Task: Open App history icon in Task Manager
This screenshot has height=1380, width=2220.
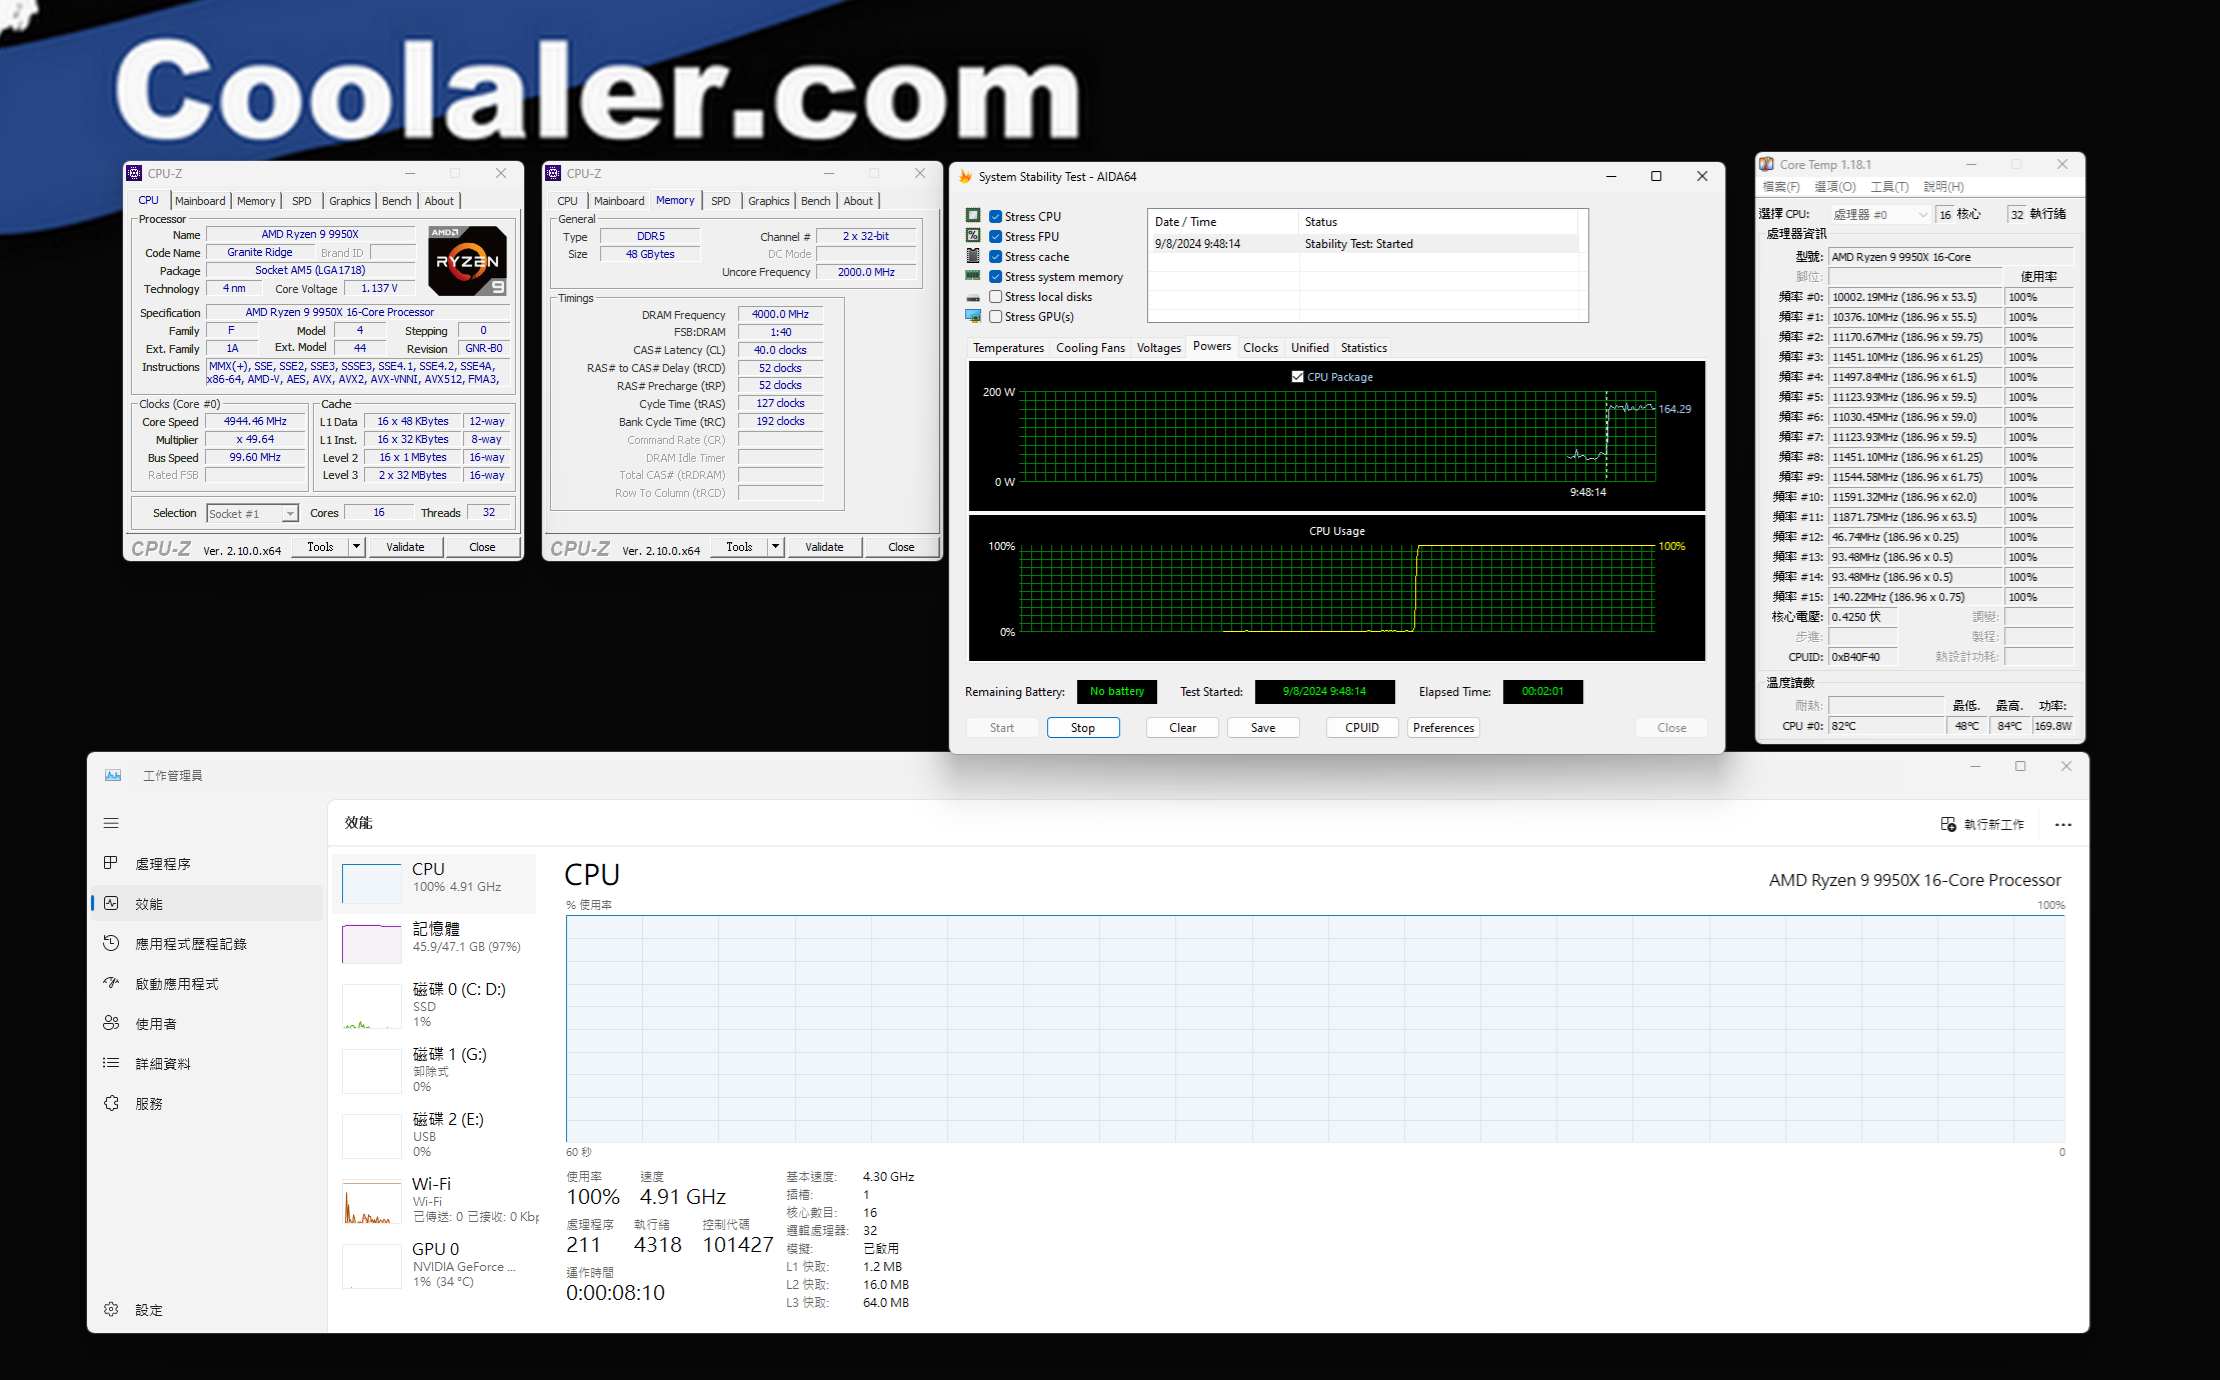Action: (111, 943)
